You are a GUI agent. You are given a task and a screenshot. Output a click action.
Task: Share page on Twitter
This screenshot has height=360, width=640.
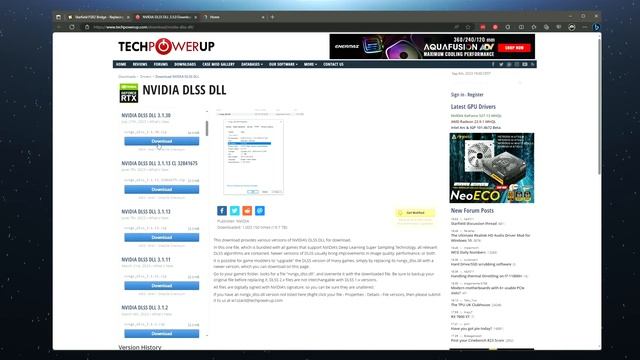(x=234, y=211)
